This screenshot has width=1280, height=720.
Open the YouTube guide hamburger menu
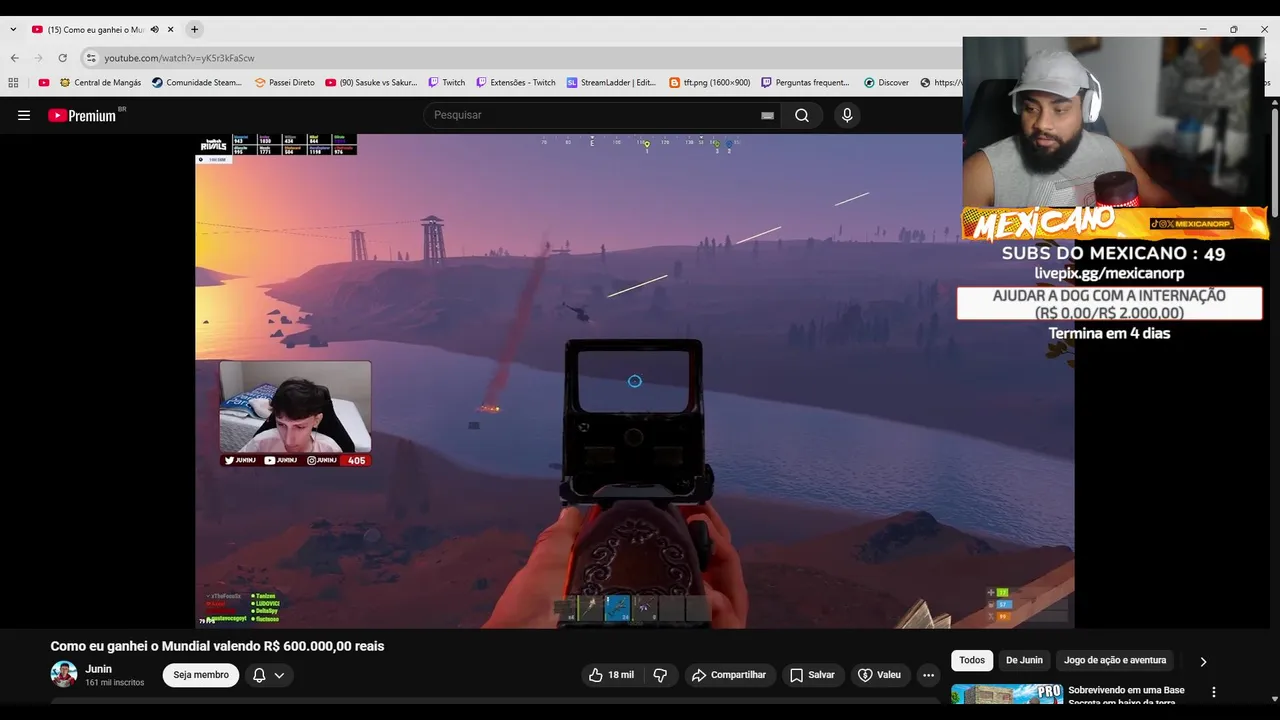[x=24, y=115]
